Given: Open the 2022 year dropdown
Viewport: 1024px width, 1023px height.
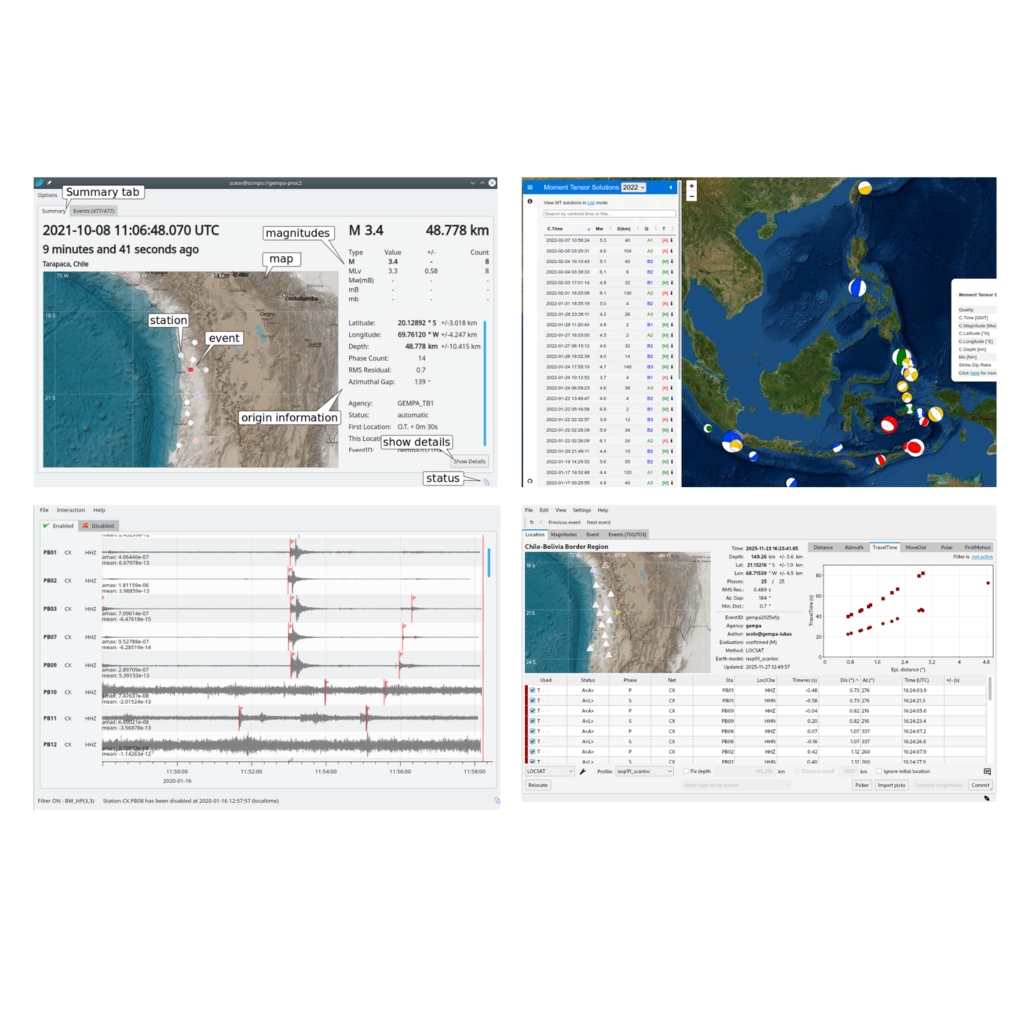Looking at the screenshot, I should 634,187.
